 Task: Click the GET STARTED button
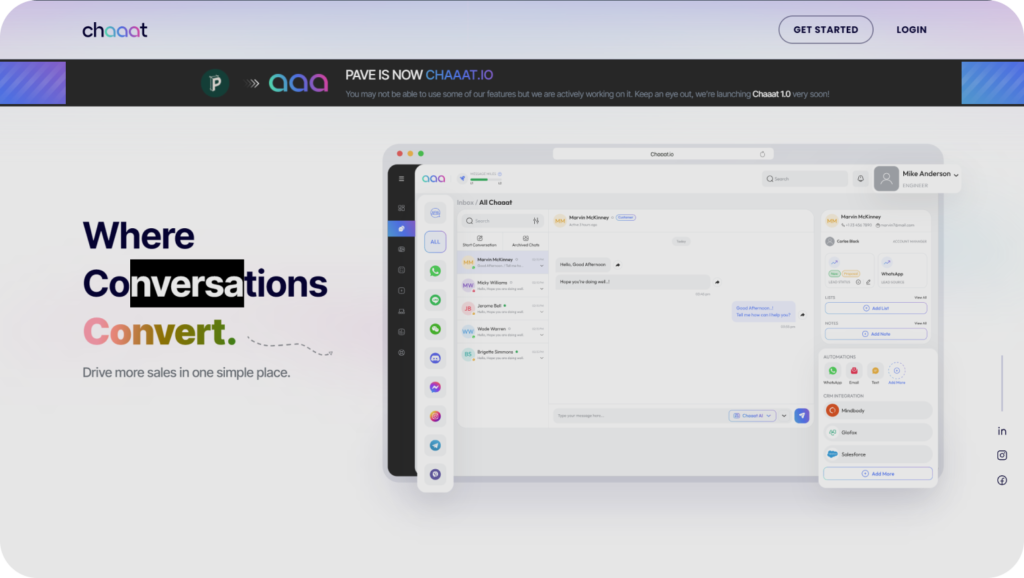click(x=825, y=29)
